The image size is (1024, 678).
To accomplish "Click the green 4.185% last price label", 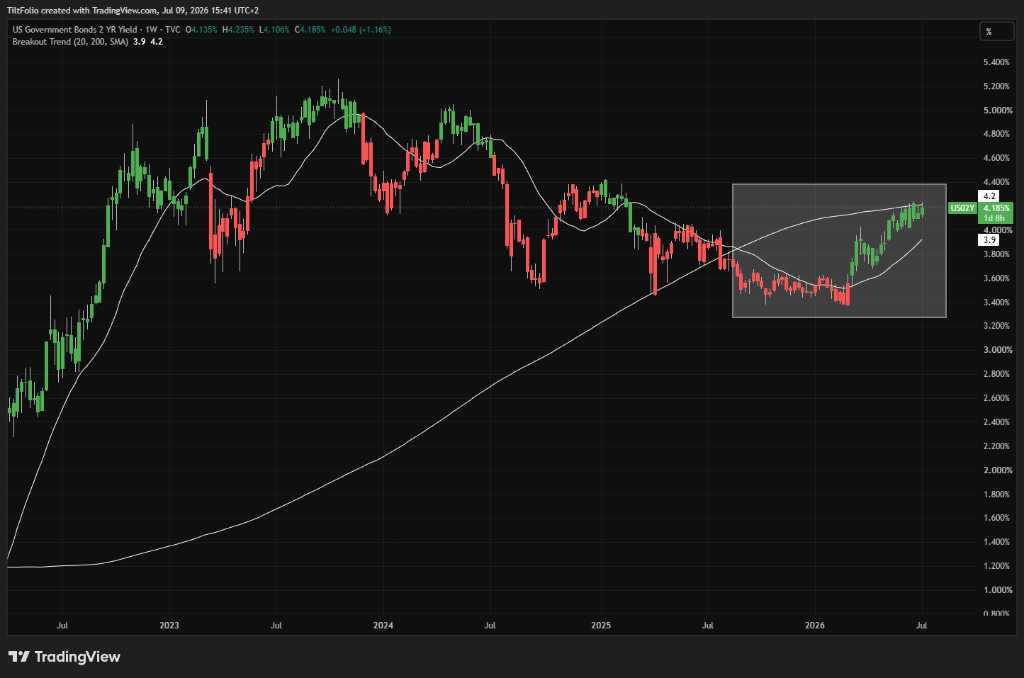I will pos(996,208).
